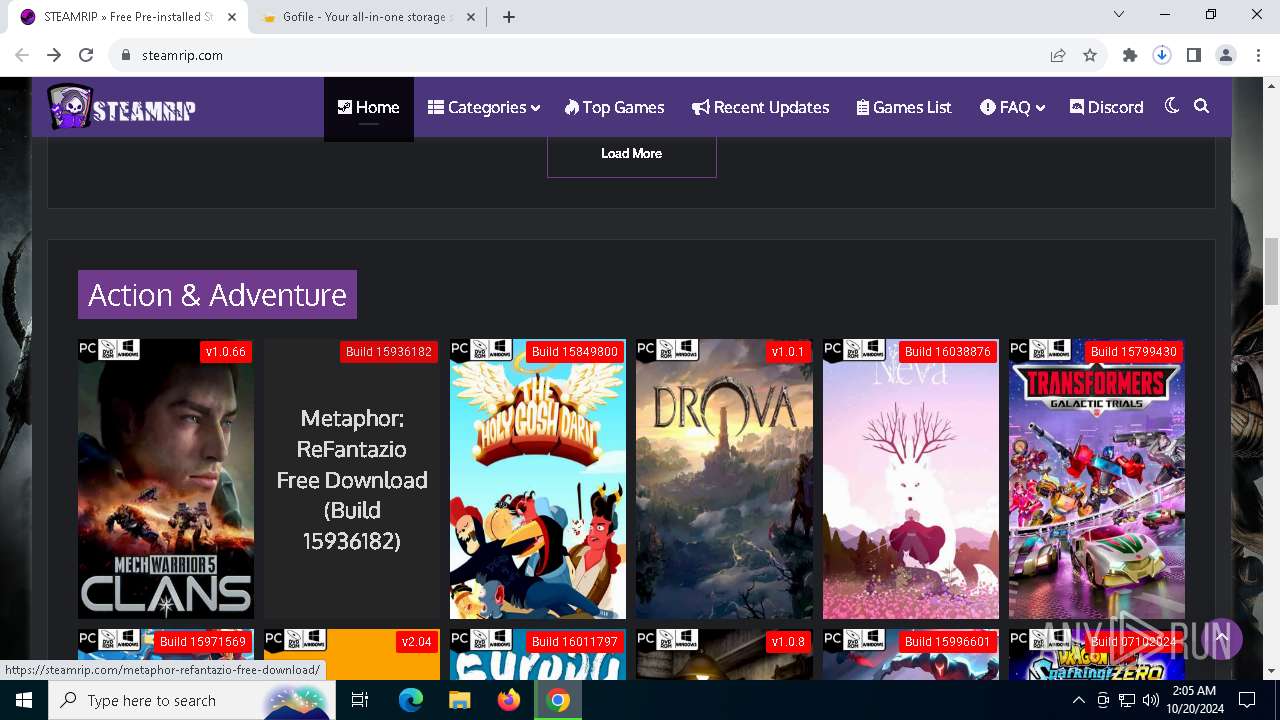Open the Action & Adventure section heading
Image resolution: width=1280 pixels, height=720 pixels.
click(217, 295)
